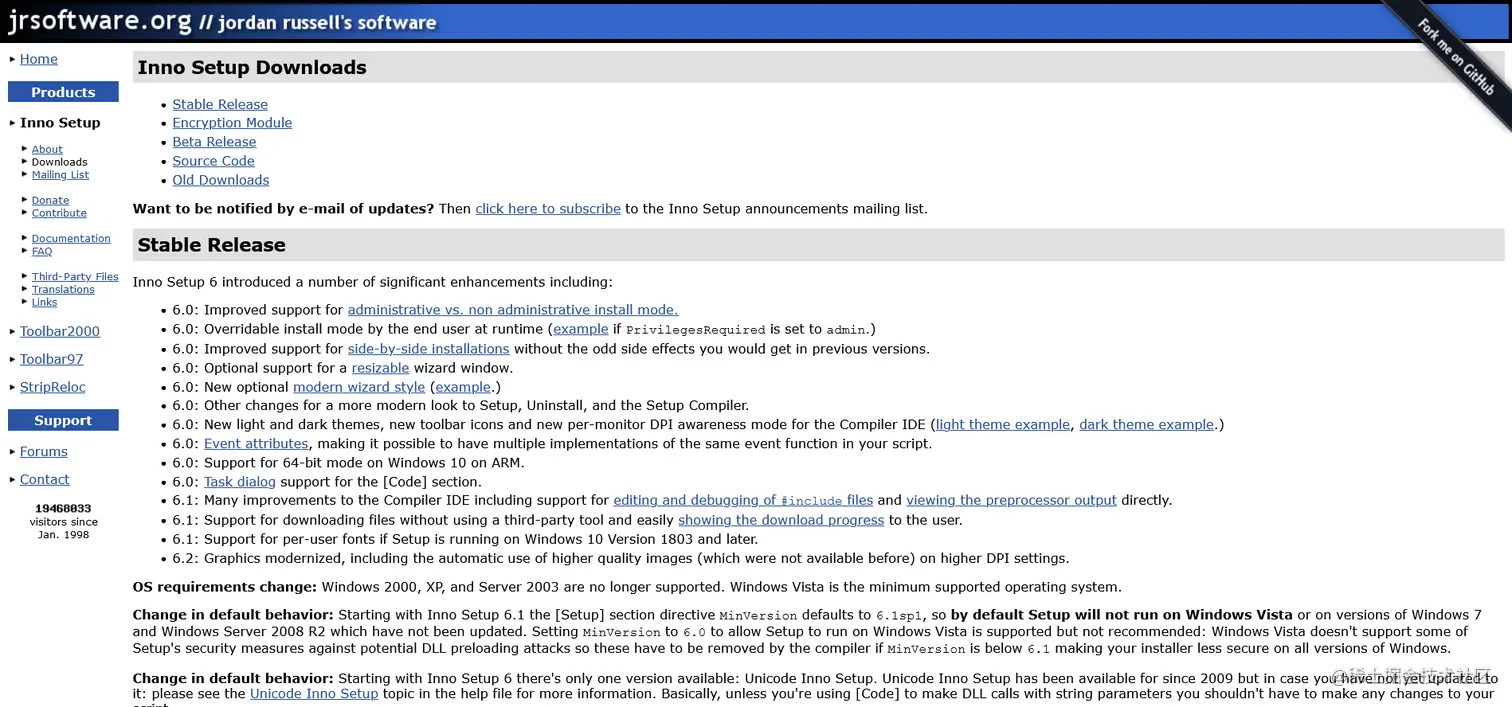The image size is (1512, 707).
Task: Jump to Old Downloads link
Action: [x=221, y=180]
